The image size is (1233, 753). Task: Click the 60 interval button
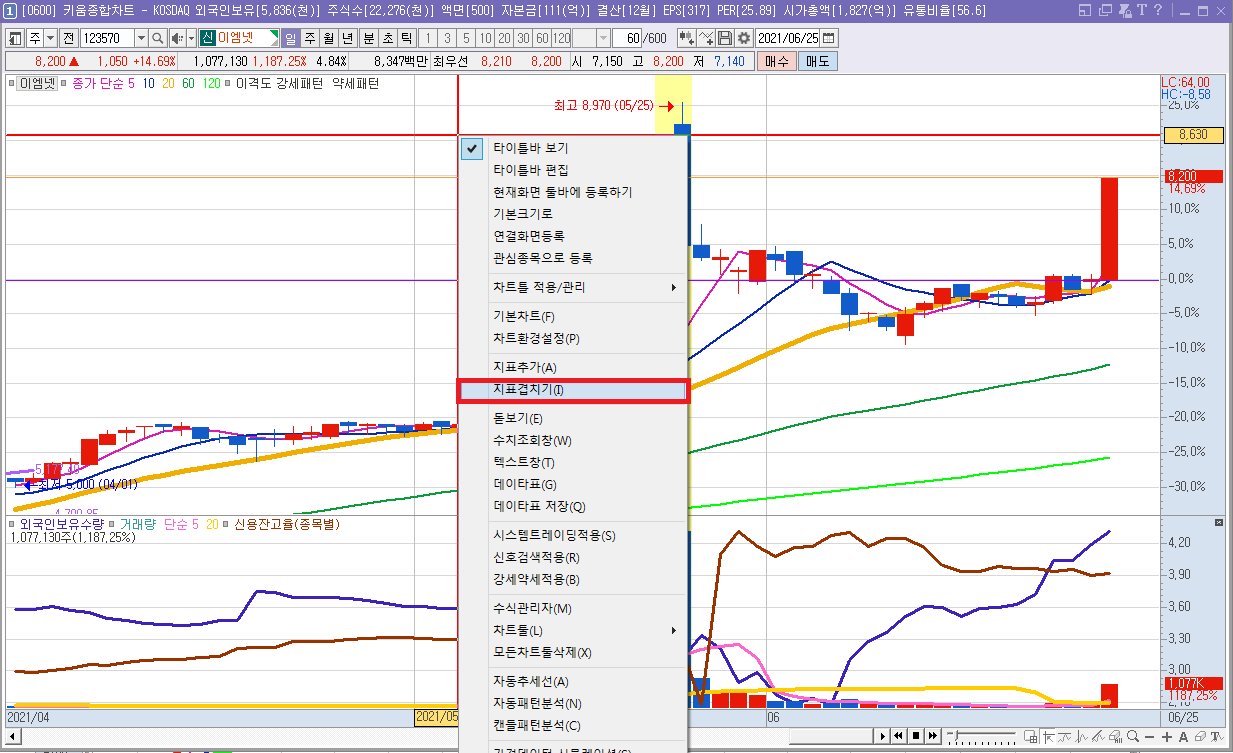[x=542, y=38]
